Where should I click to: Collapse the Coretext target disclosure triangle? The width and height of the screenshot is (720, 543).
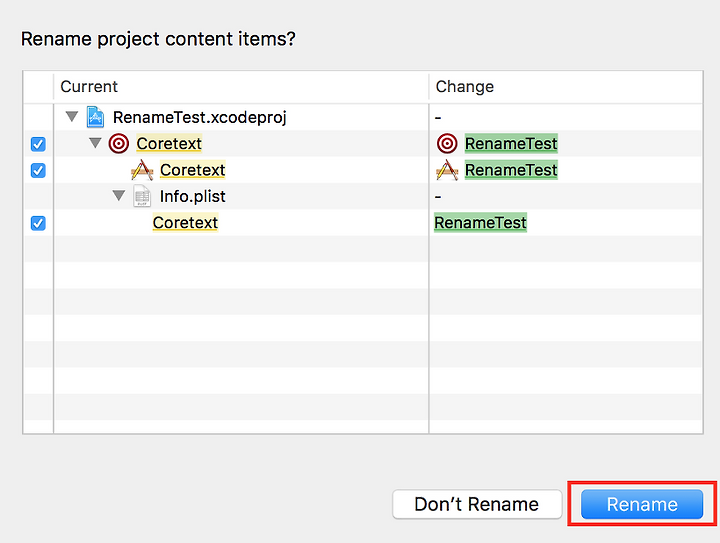[x=95, y=143]
